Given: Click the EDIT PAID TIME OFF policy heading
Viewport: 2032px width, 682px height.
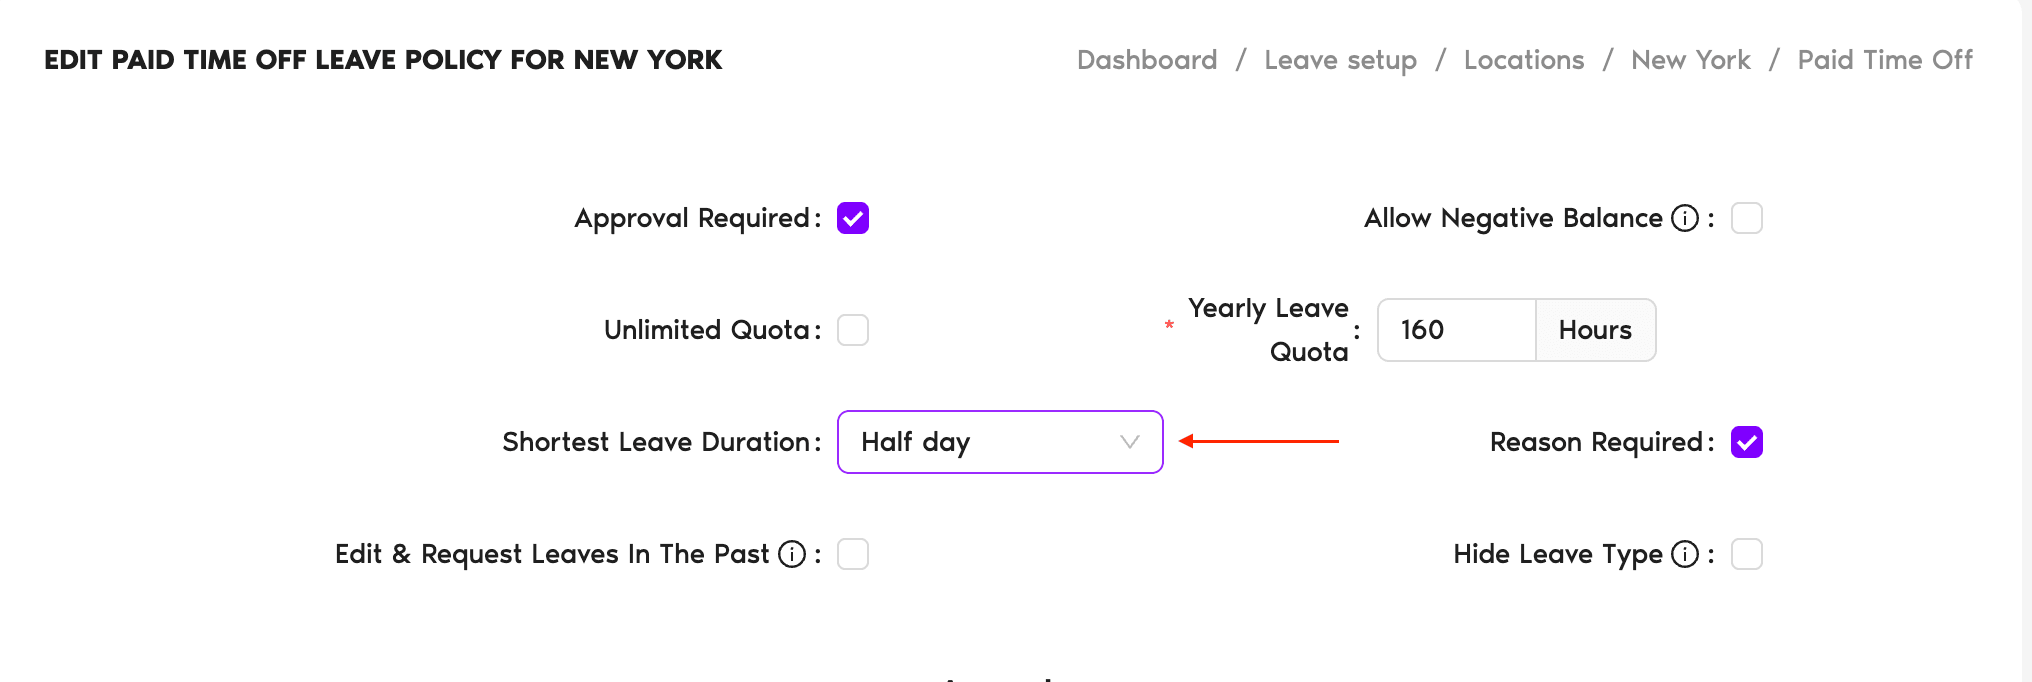Looking at the screenshot, I should [x=383, y=60].
